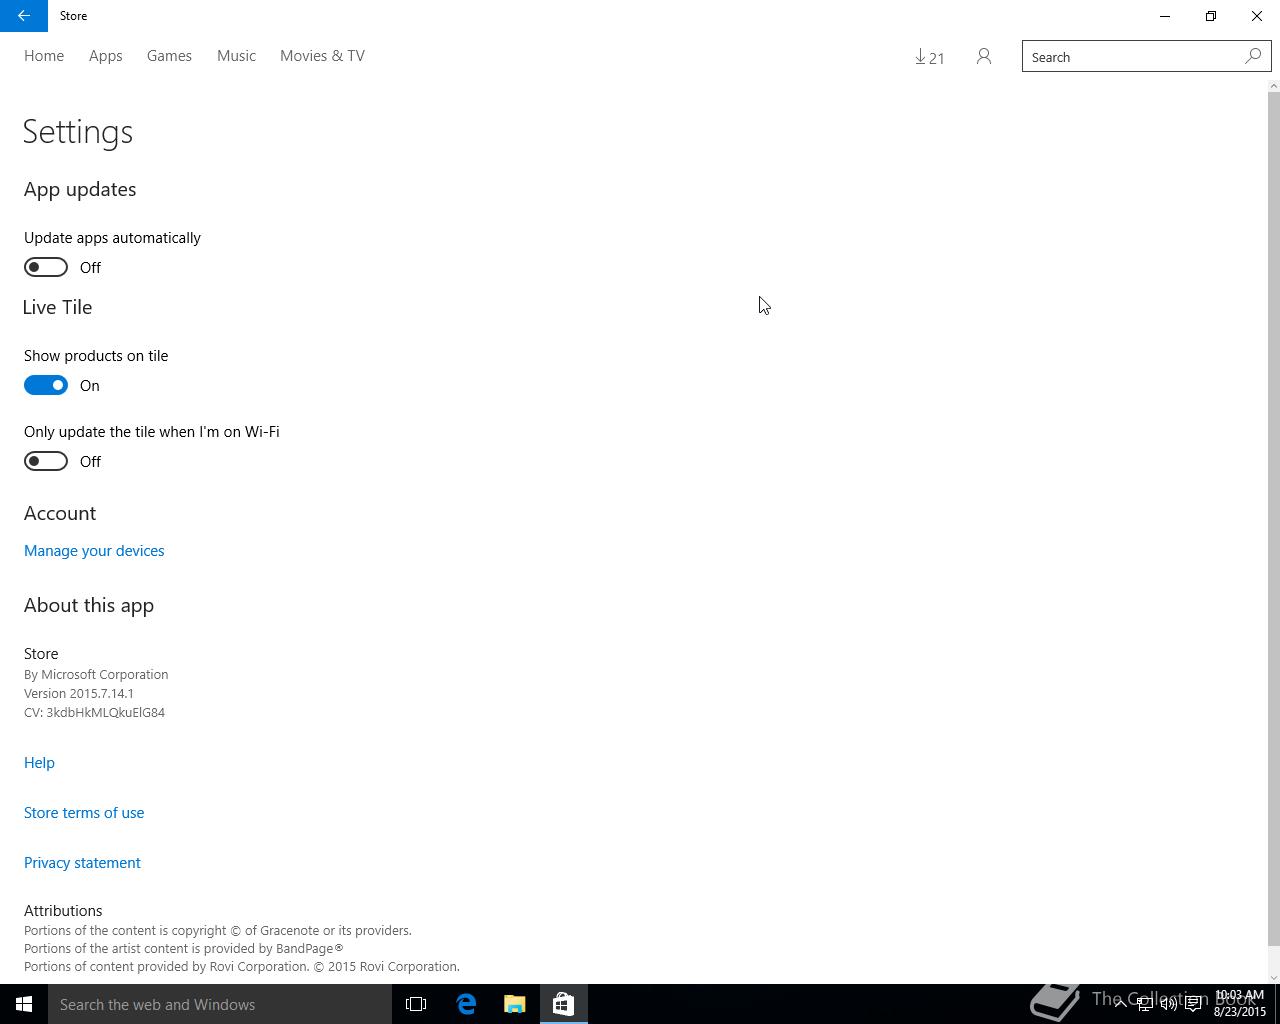The height and width of the screenshot is (1024, 1280).
Task: Toggle Update apps automatically switch
Action: [x=46, y=267]
